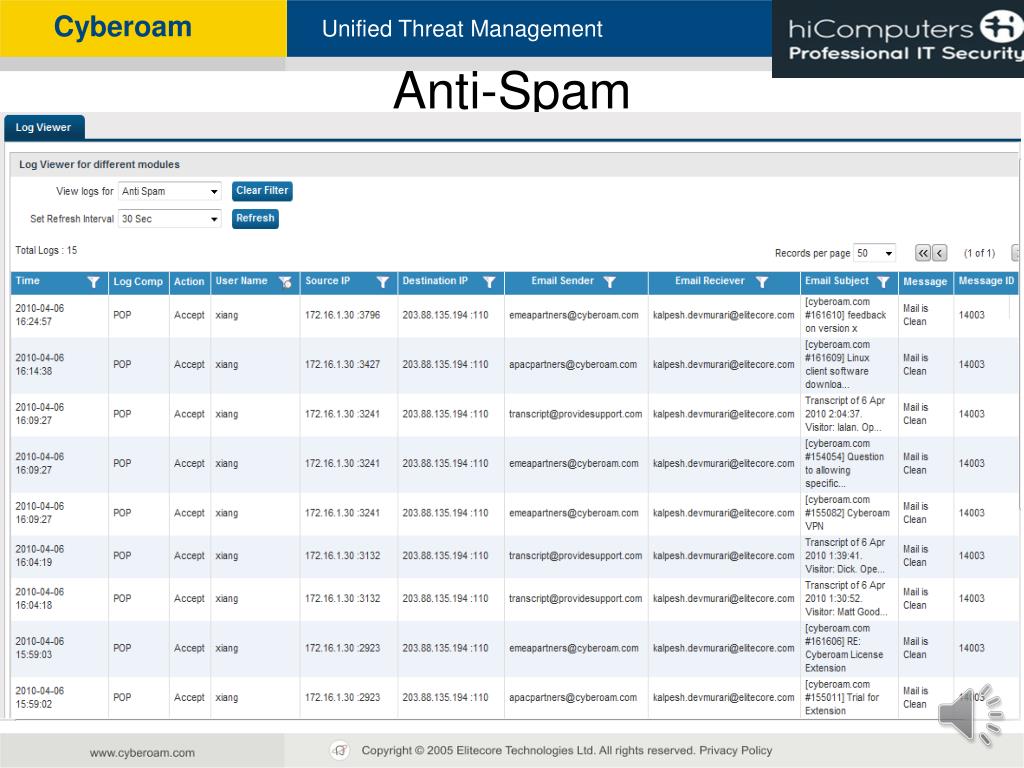Click subject '#155082] Cyberoam VPN'

(847, 513)
